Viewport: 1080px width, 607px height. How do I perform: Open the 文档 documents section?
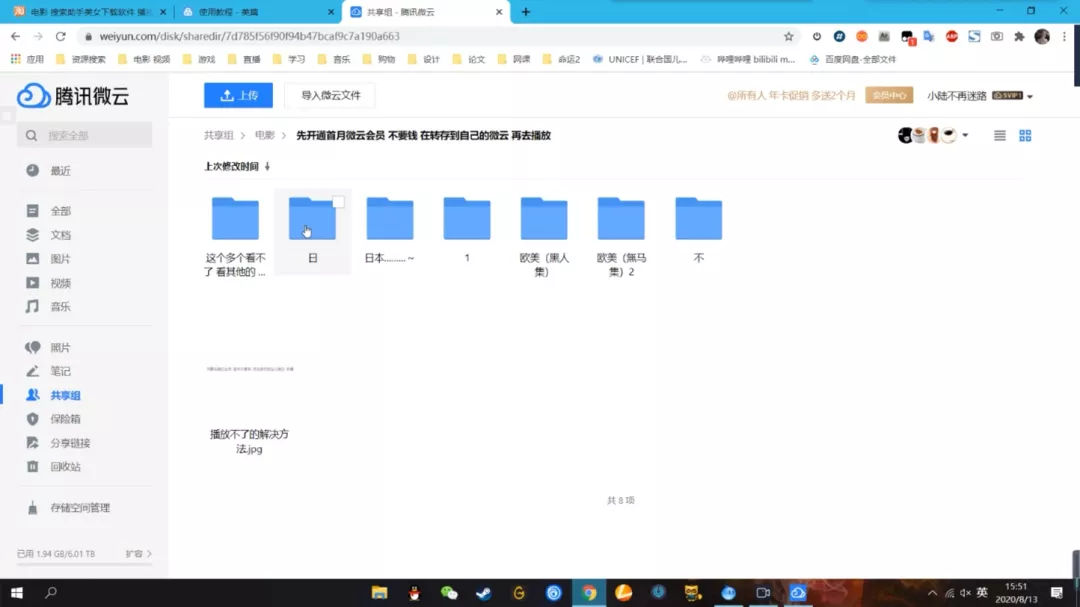click(60, 235)
